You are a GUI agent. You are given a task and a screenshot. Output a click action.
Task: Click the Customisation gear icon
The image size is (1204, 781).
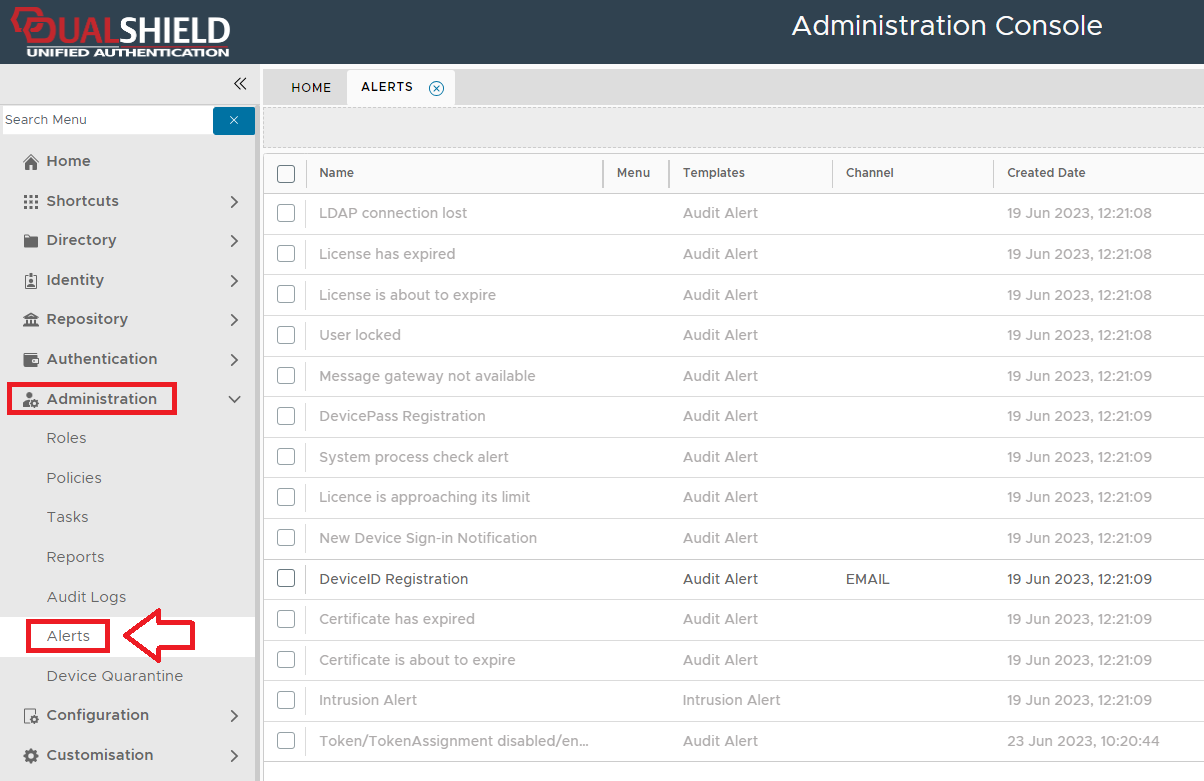coord(31,756)
